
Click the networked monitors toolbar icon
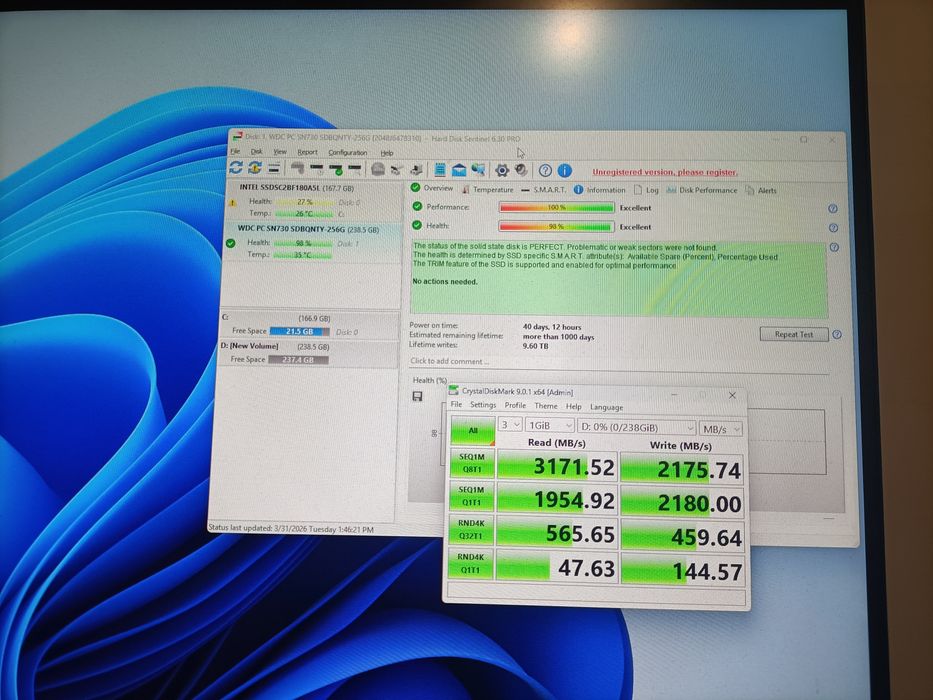[478, 171]
